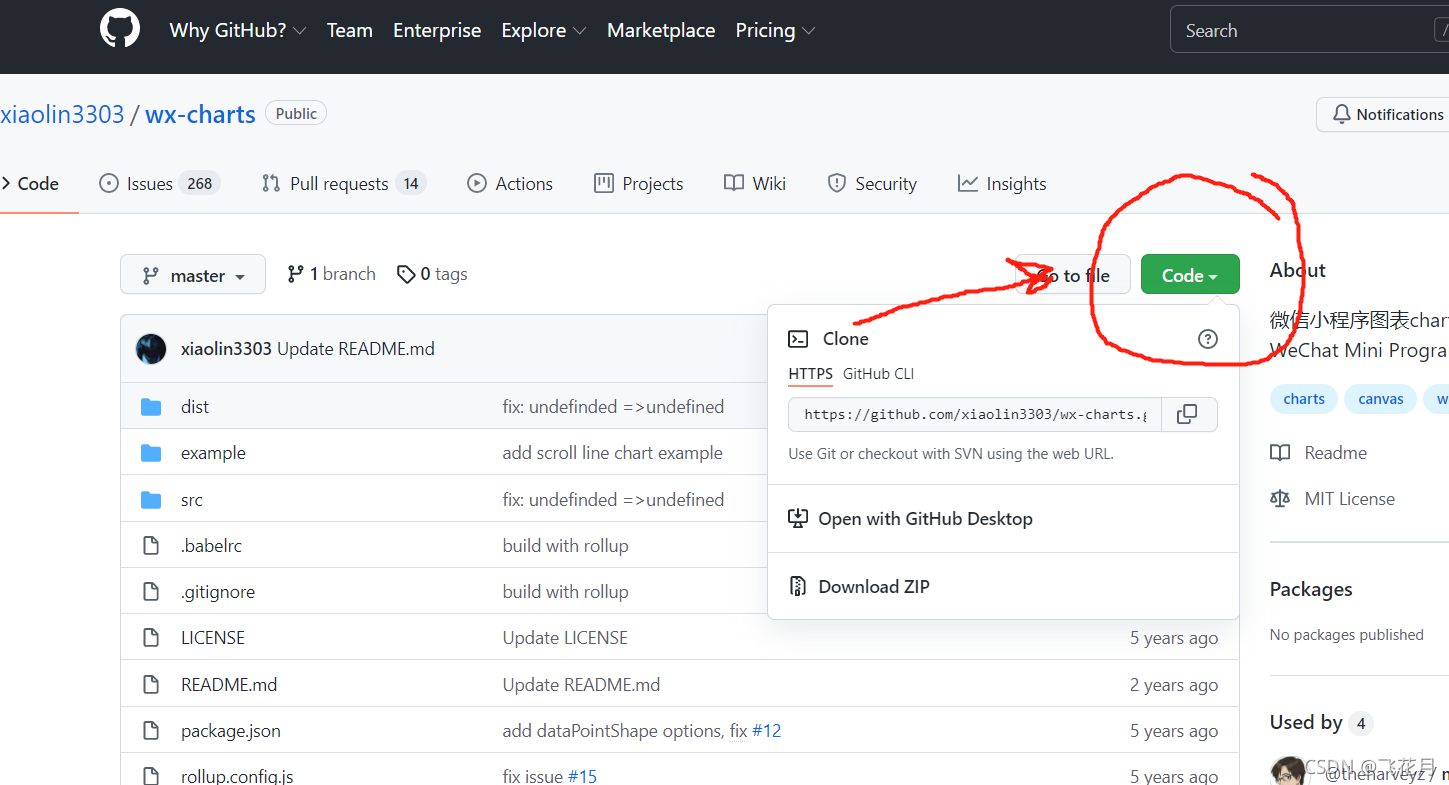Click the branch icon beside 1 branch
The height and width of the screenshot is (785, 1449).
tap(295, 274)
